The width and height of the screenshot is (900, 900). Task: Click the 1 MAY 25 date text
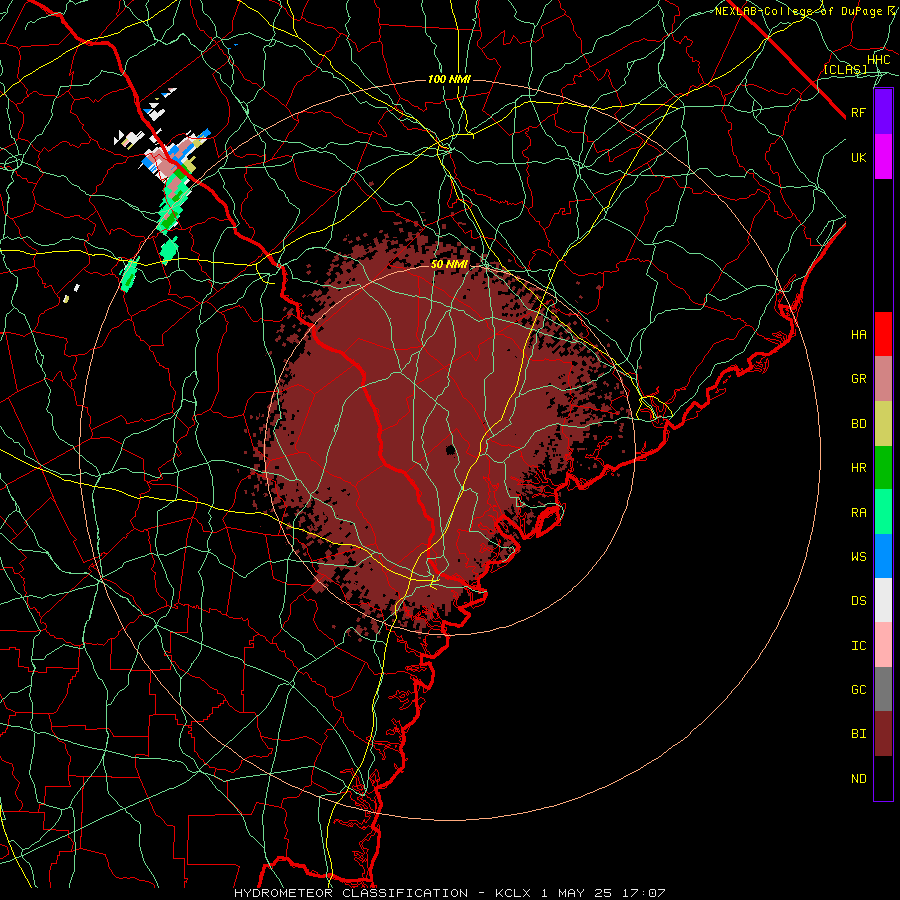(x=577, y=893)
